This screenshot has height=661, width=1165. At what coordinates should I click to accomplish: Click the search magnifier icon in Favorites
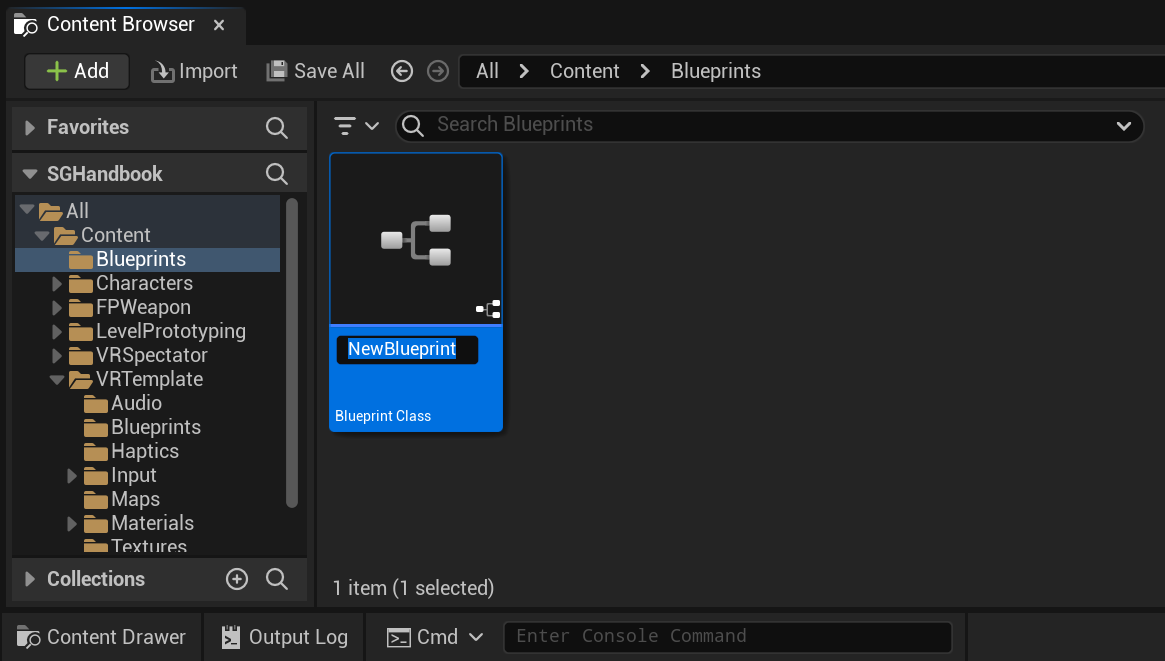coord(276,127)
